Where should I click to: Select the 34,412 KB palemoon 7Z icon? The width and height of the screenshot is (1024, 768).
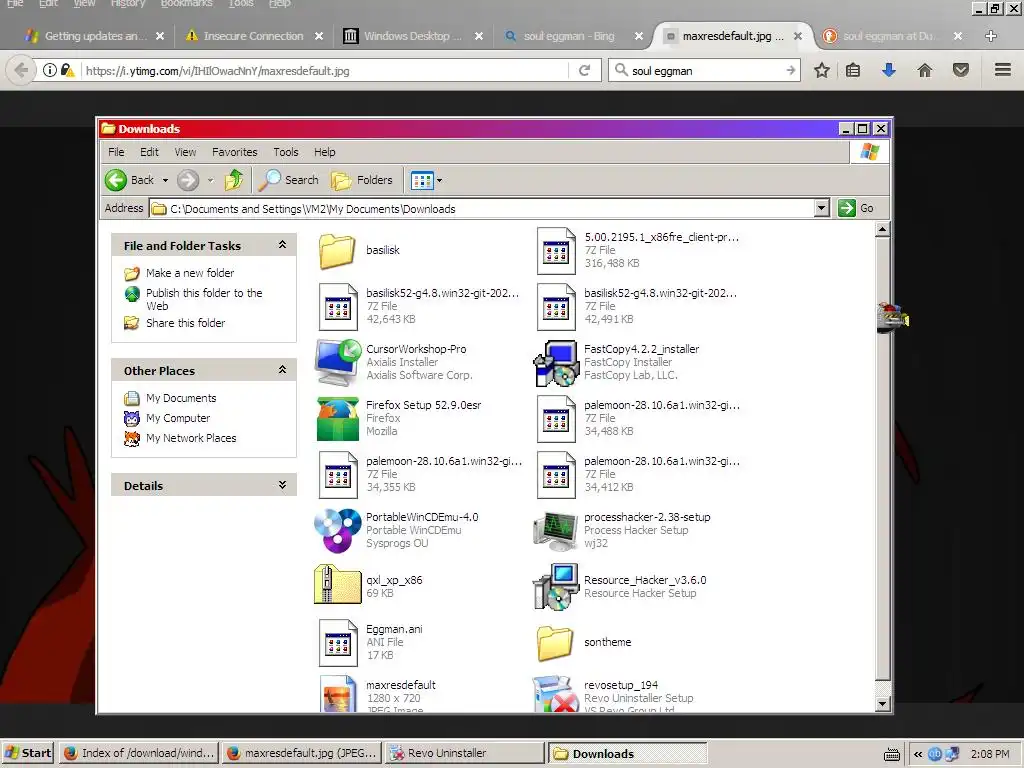point(556,475)
